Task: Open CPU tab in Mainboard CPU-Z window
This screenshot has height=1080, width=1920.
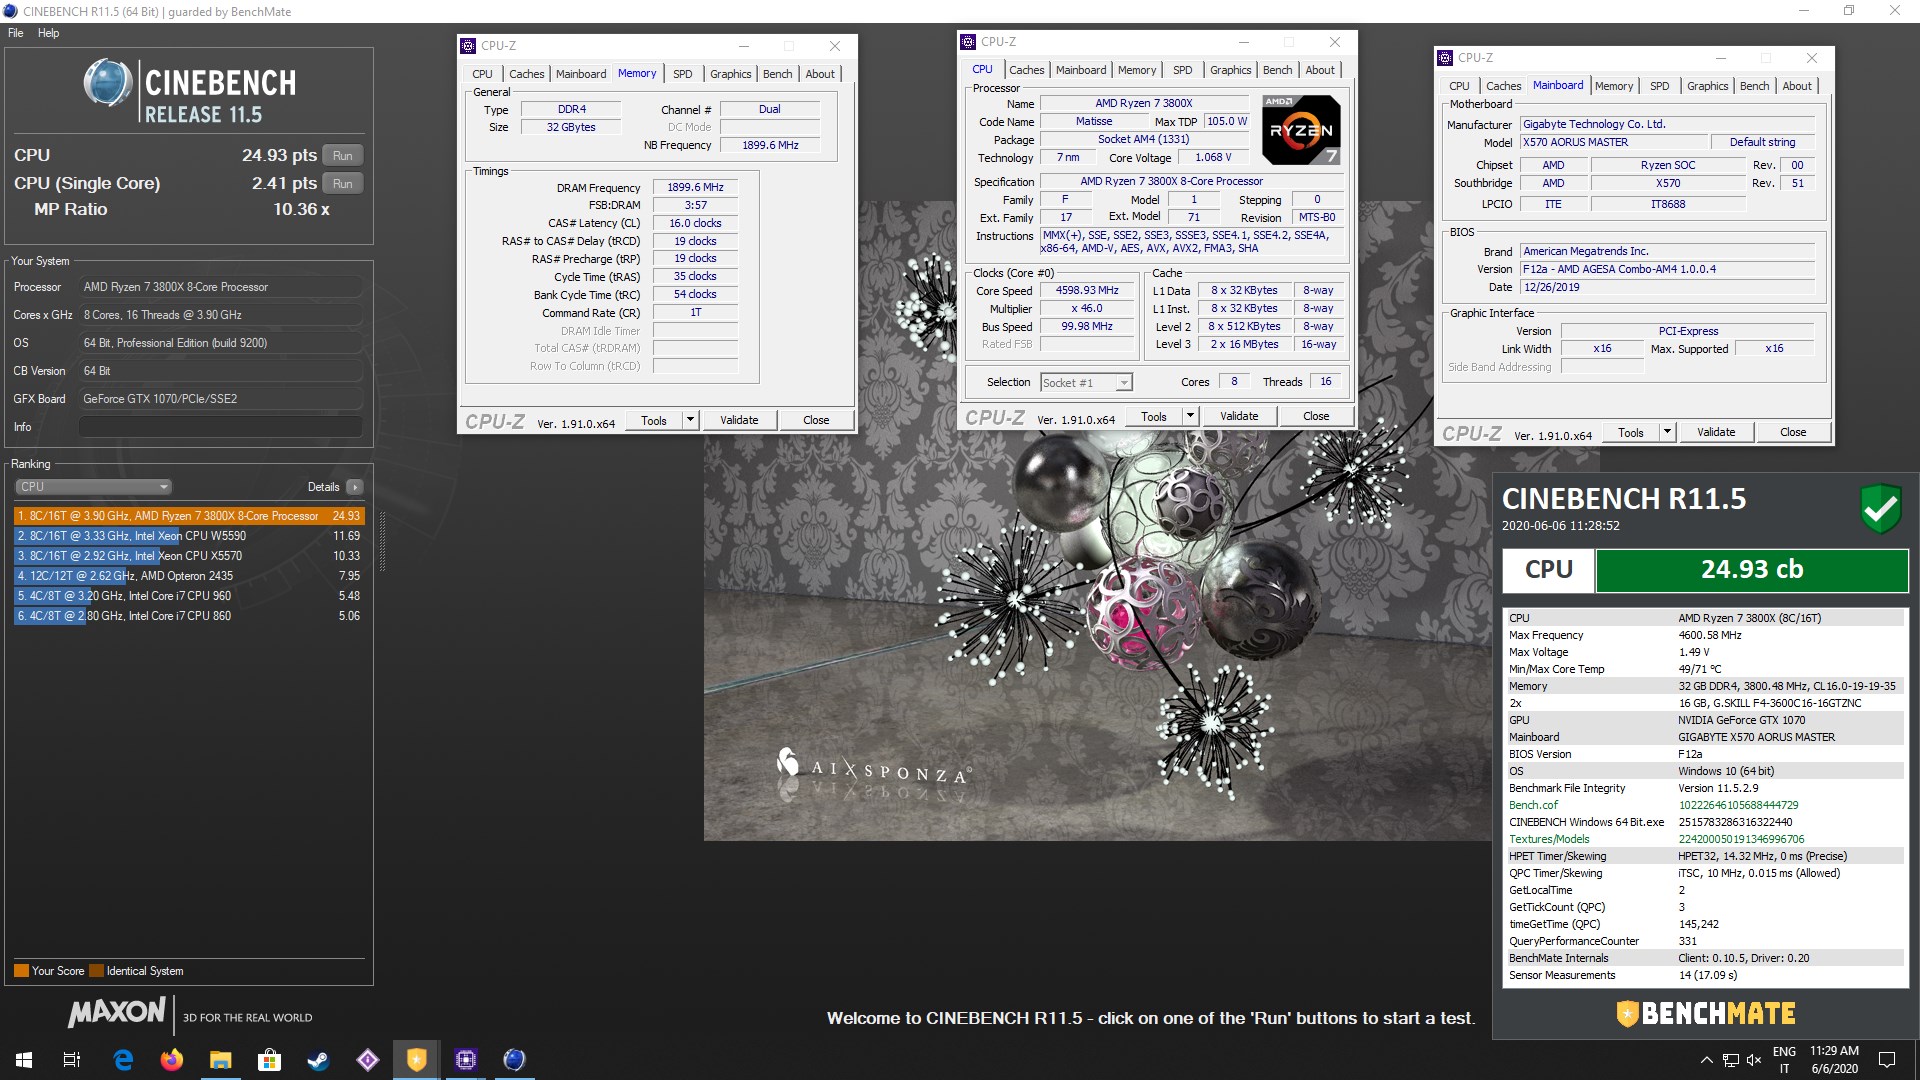Action: pos(1460,86)
